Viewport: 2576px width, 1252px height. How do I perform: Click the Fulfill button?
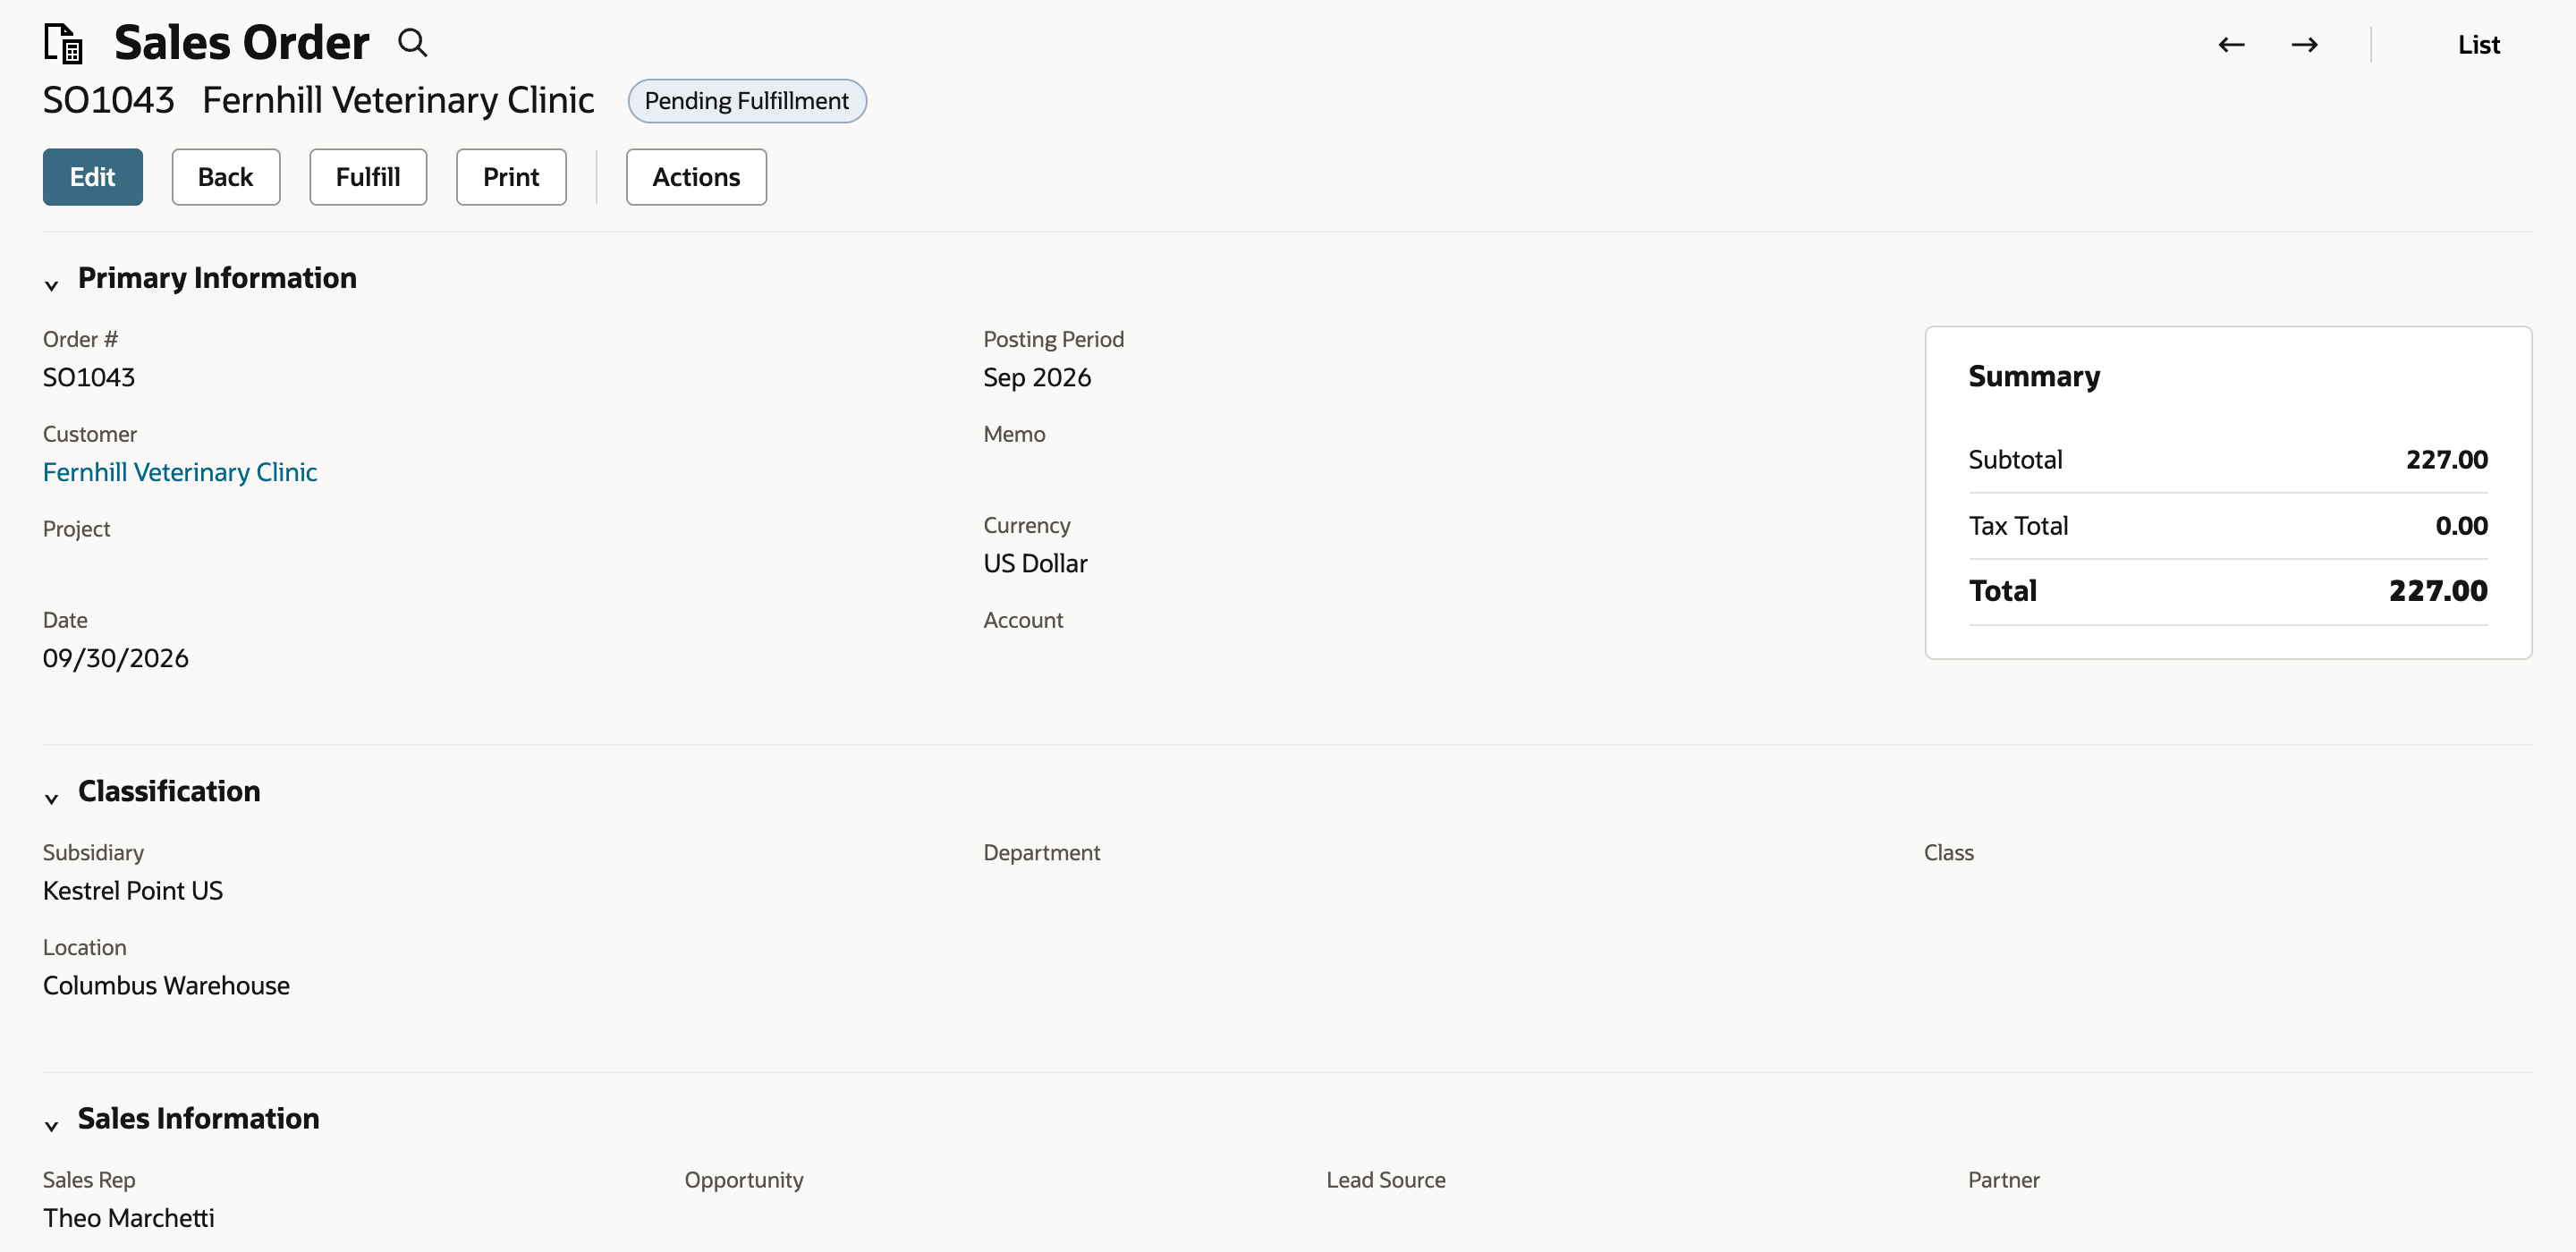(x=368, y=177)
